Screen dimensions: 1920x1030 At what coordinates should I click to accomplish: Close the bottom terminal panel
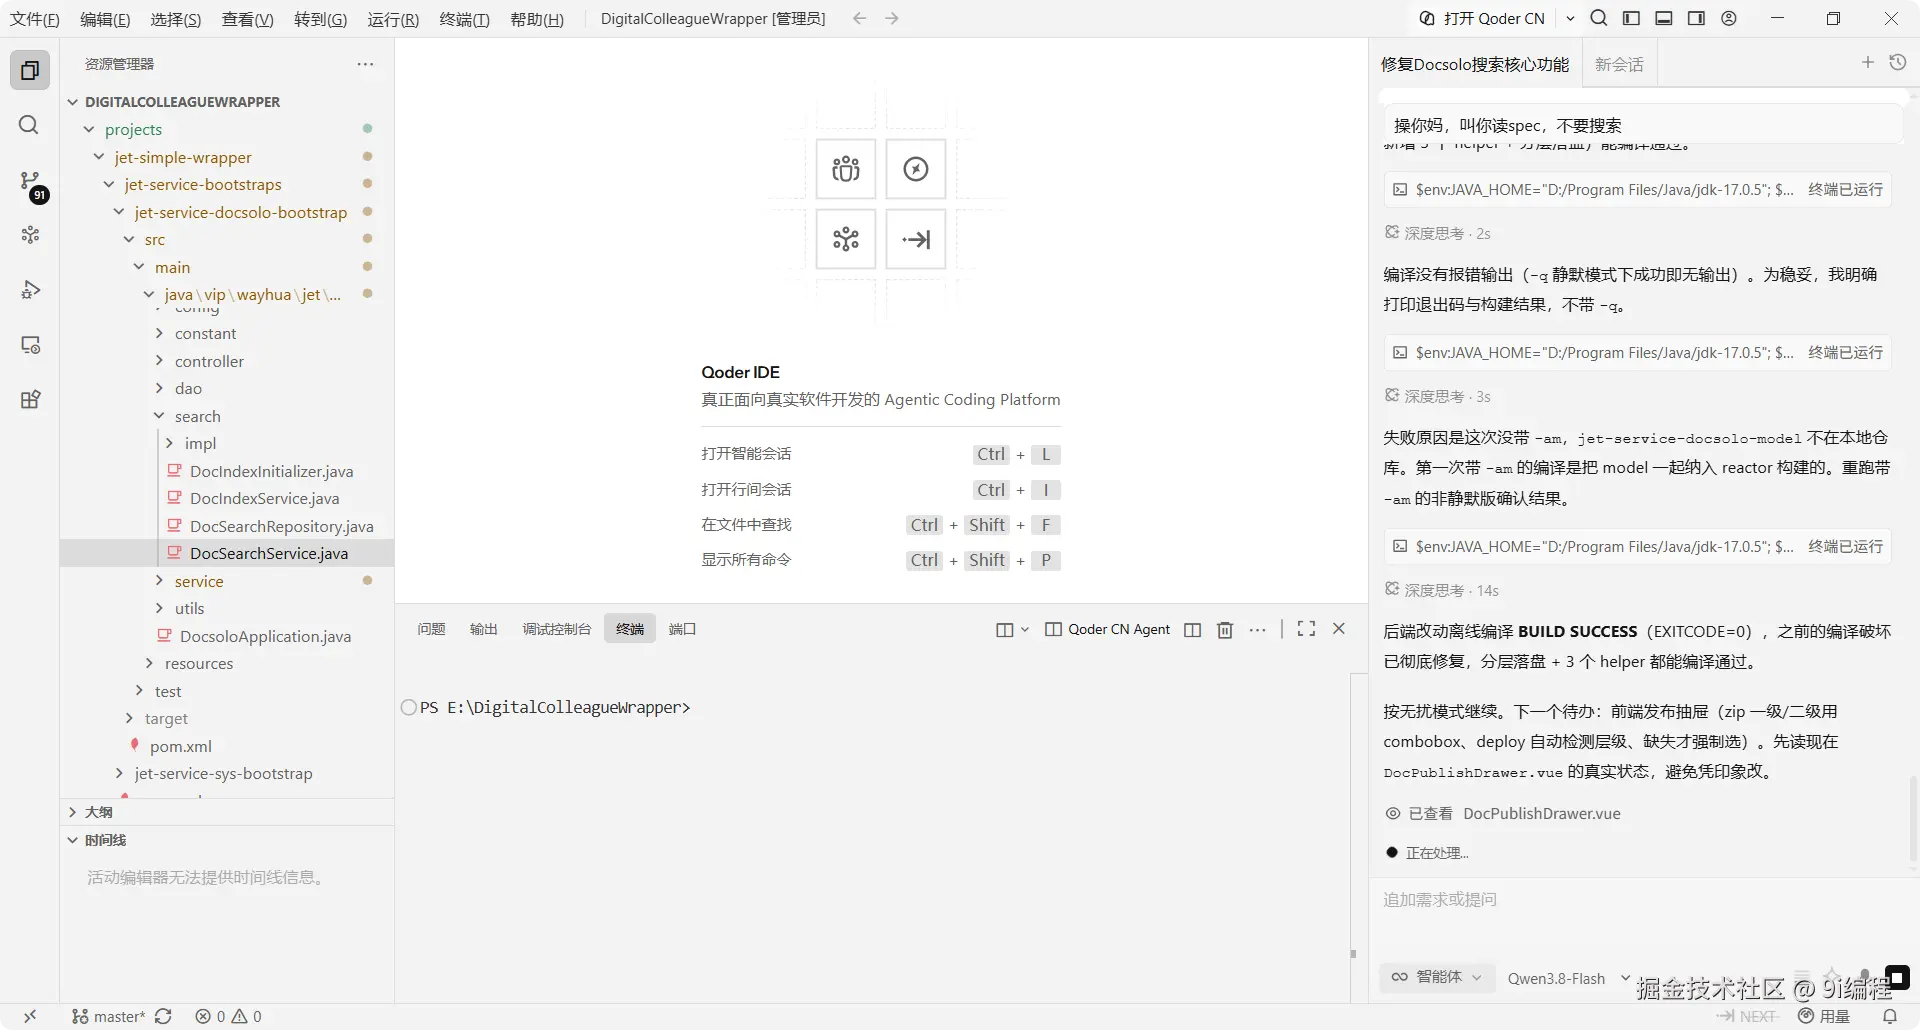[1339, 629]
